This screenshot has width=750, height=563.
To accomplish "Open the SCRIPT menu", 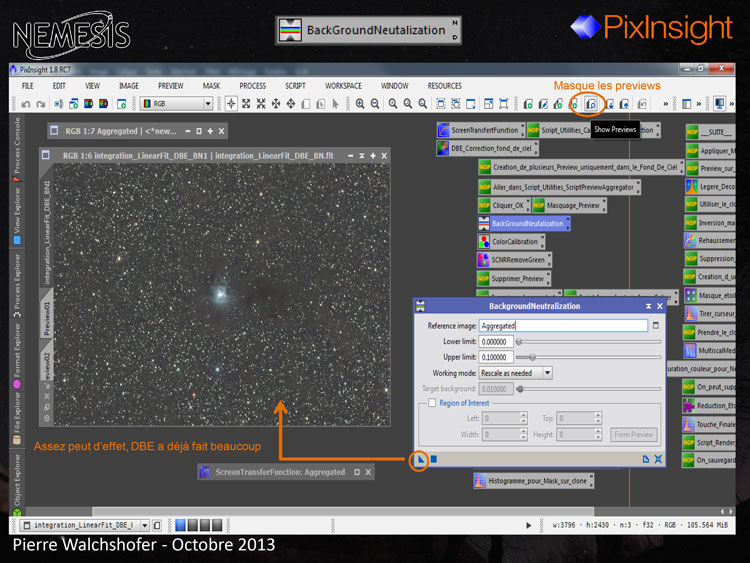I will pyautogui.click(x=295, y=86).
